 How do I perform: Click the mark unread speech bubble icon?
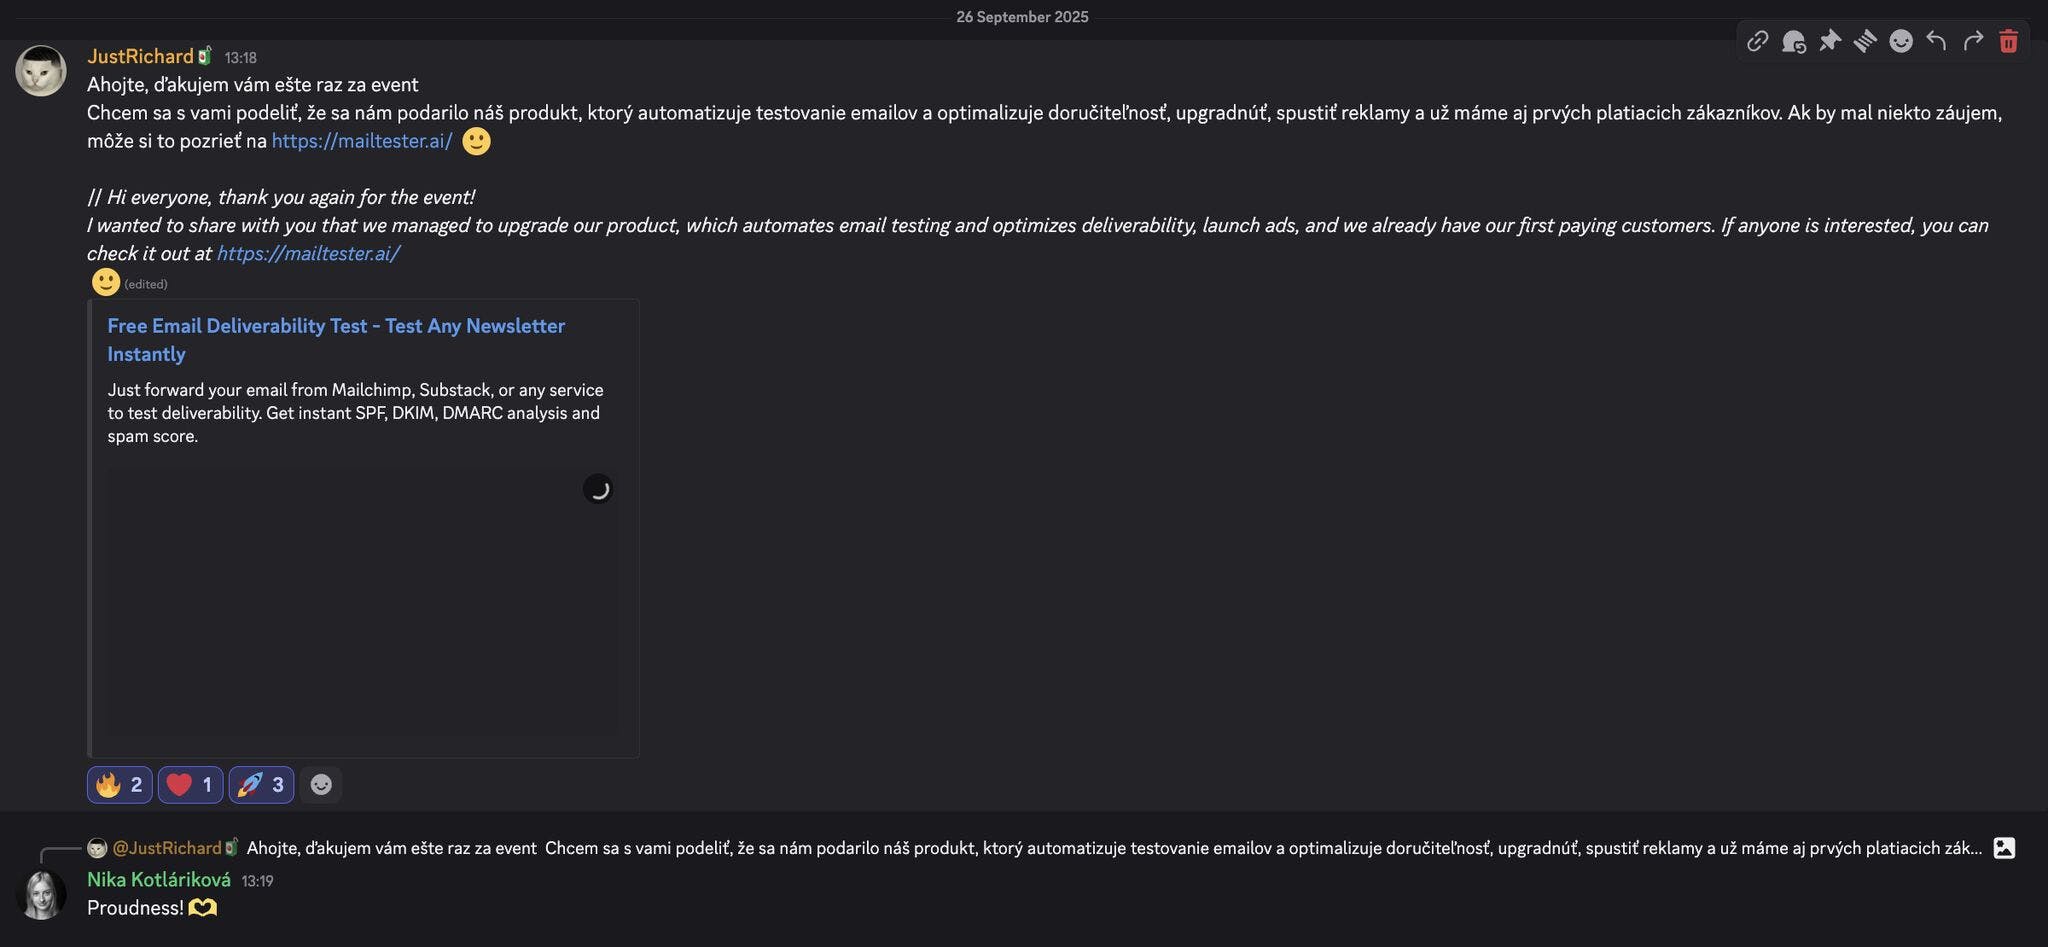pos(1793,41)
